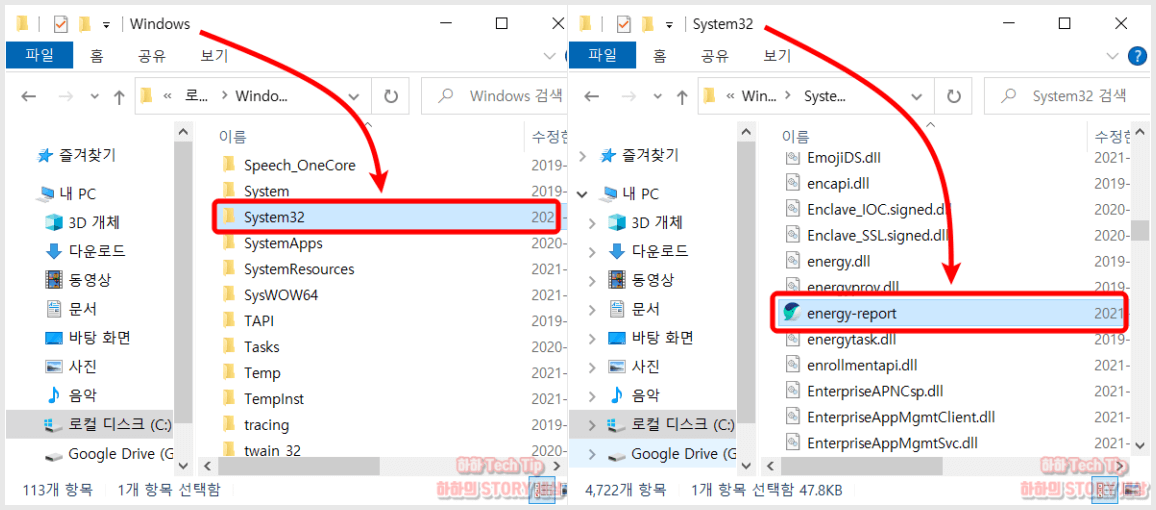Select energy.dll file icon
This screenshot has width=1156, height=510.
[793, 260]
